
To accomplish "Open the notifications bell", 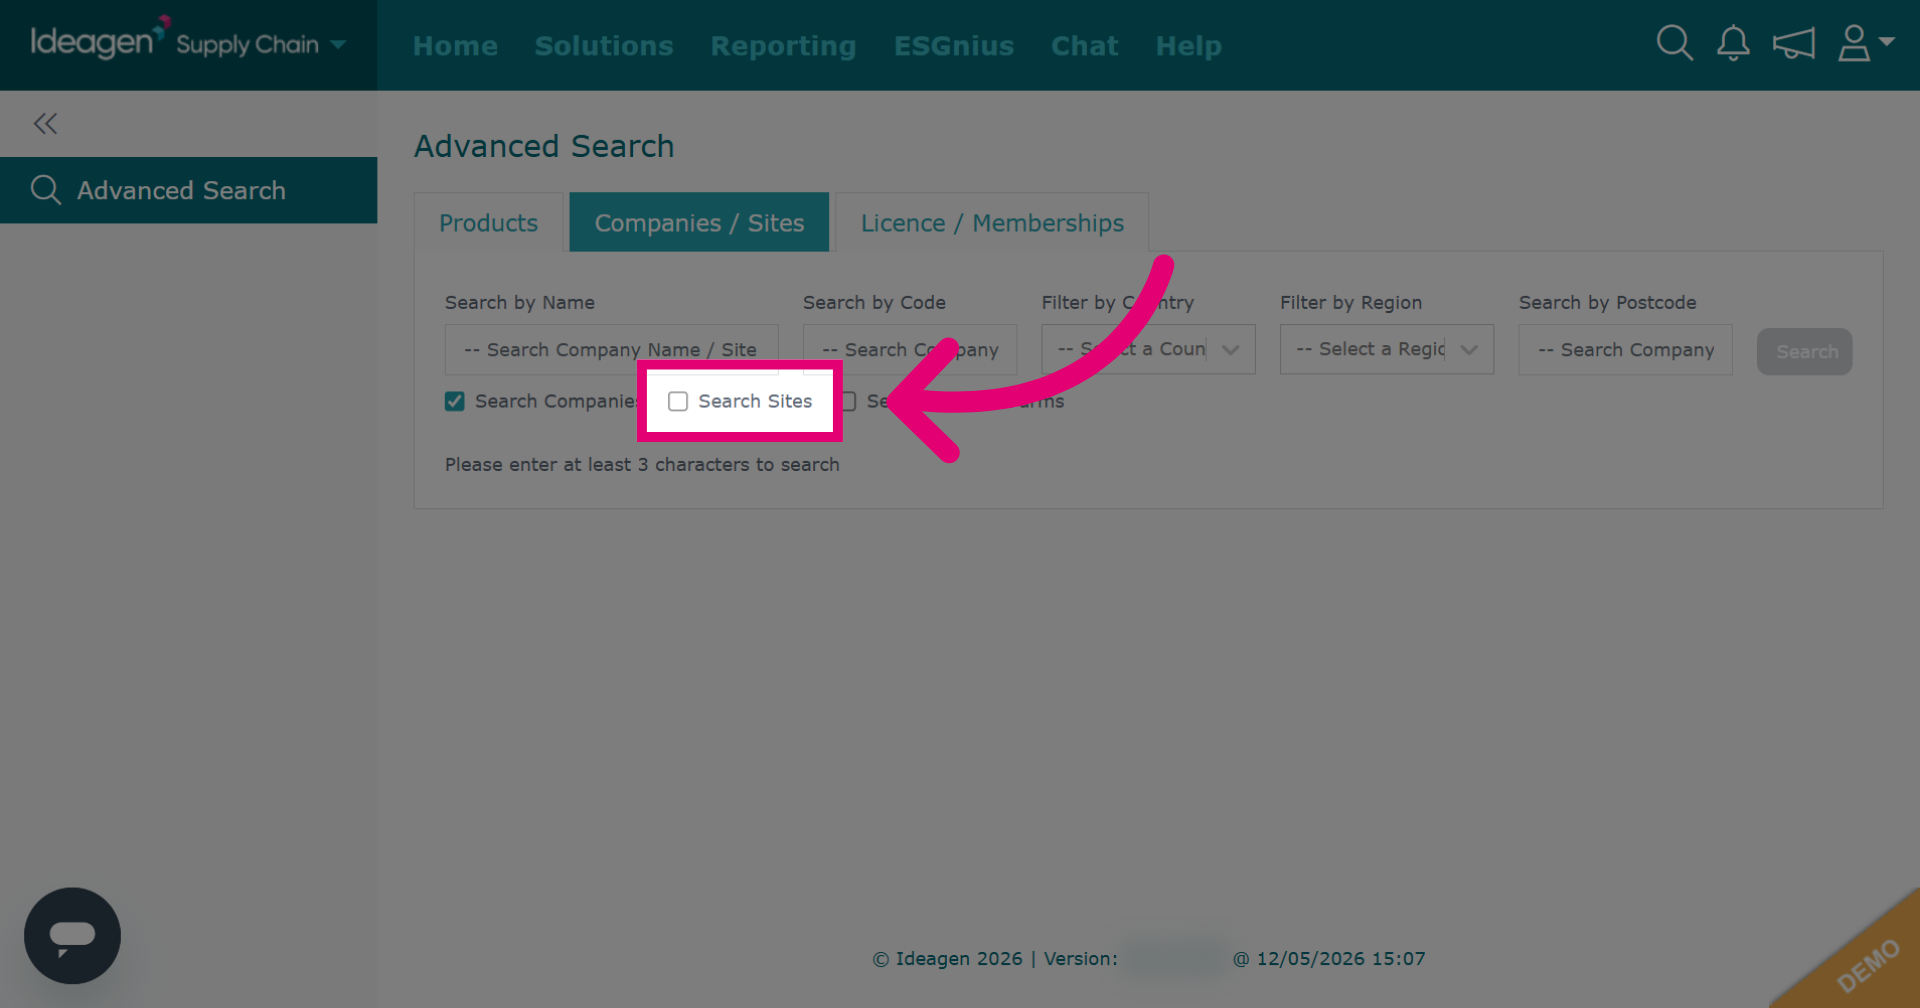I will (1733, 44).
